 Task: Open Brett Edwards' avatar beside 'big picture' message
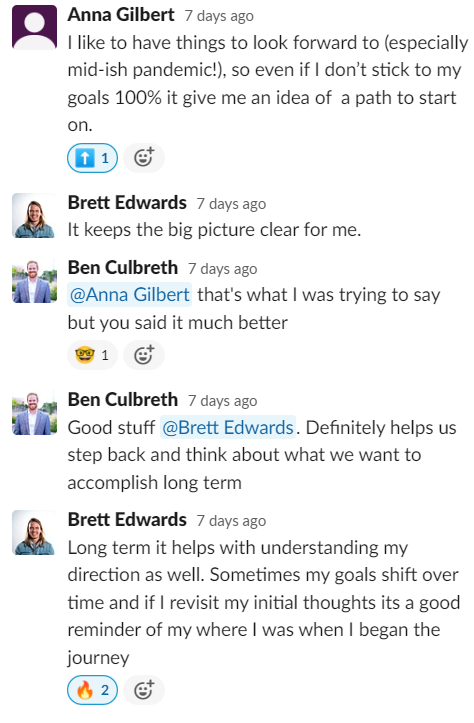(34, 215)
